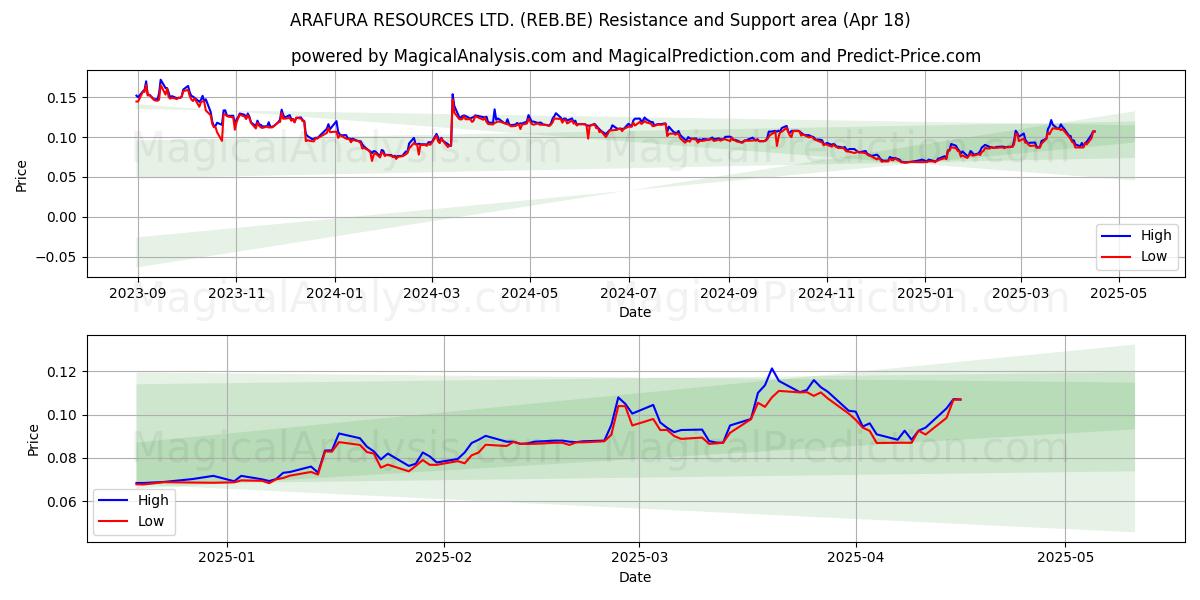Click the '2024-01' date tick label
This screenshot has width=1200, height=600.
click(x=334, y=293)
